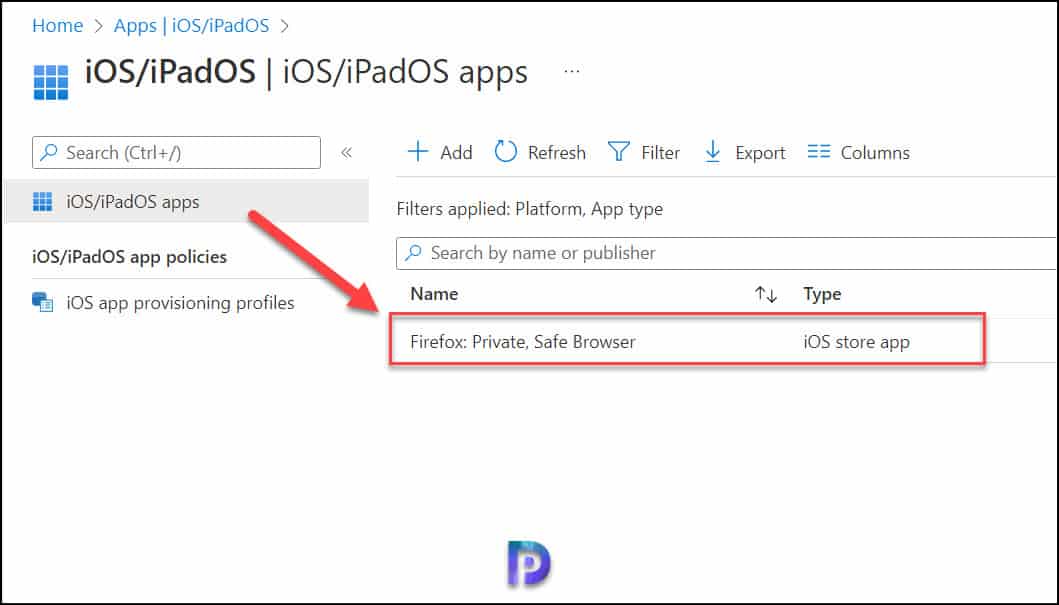Collapse the sidebar with double chevron
Screen dimensions: 1059x605
coord(346,153)
